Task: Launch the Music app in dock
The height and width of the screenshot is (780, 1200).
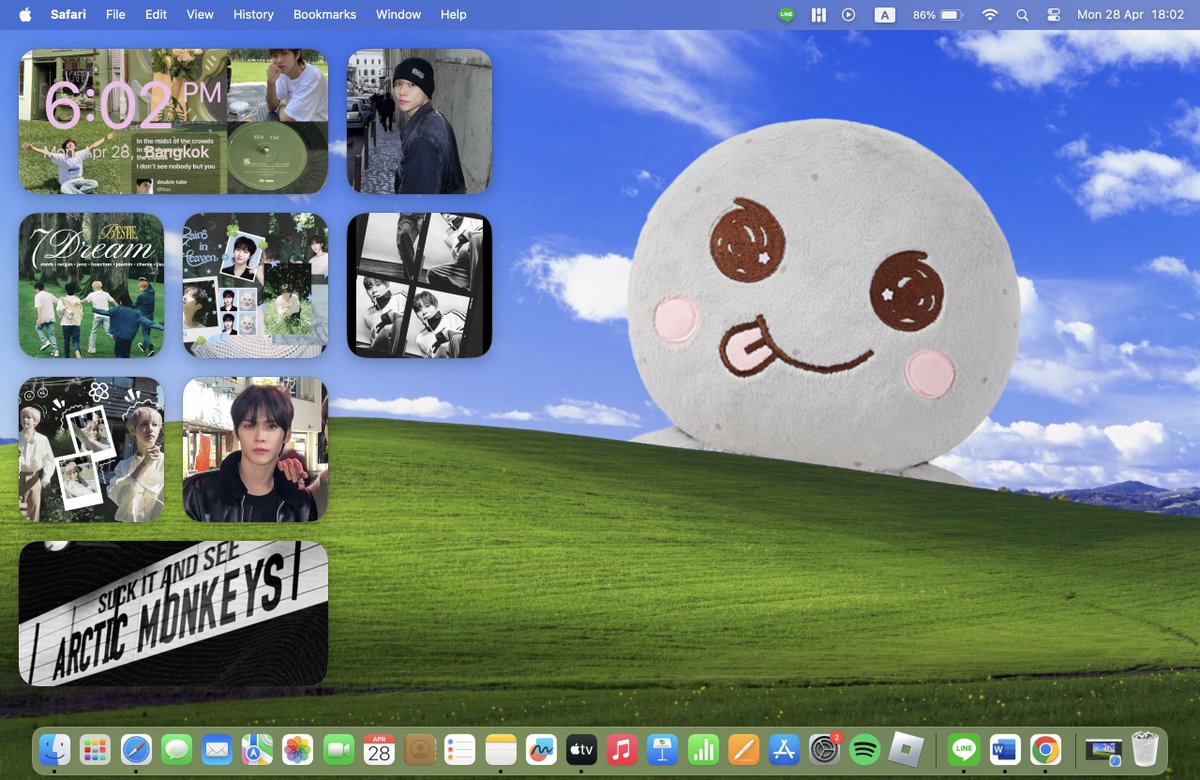Action: click(622, 749)
